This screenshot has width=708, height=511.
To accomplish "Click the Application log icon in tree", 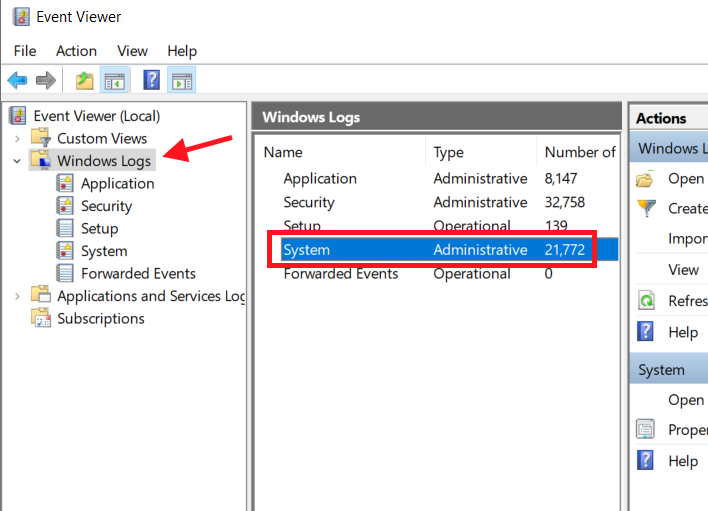I will point(65,183).
